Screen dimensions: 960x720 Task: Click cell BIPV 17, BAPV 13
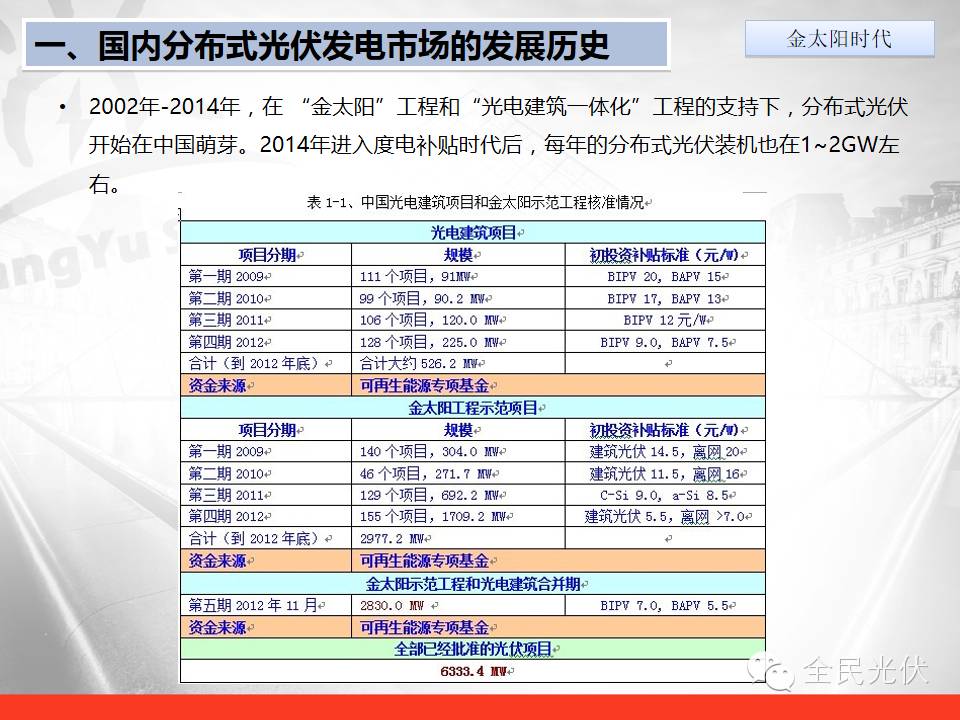[666, 299]
